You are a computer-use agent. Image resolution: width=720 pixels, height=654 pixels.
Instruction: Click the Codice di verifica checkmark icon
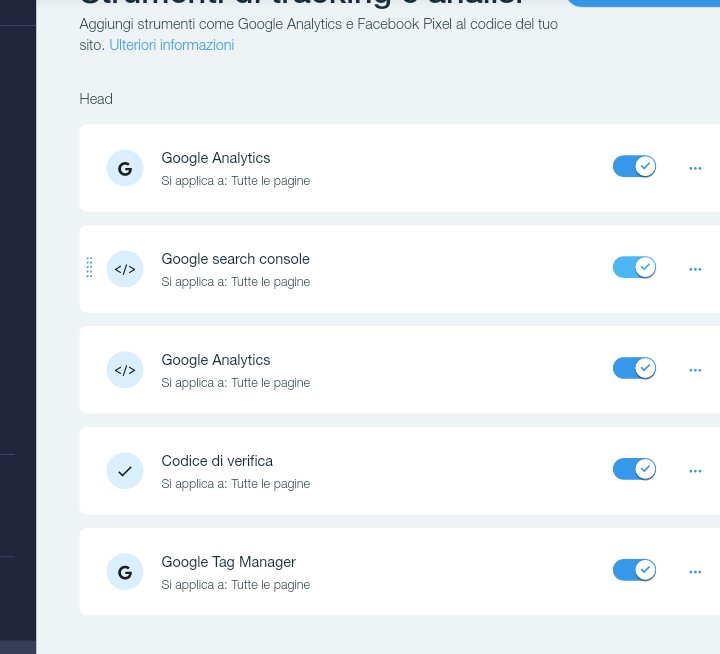[x=125, y=471]
